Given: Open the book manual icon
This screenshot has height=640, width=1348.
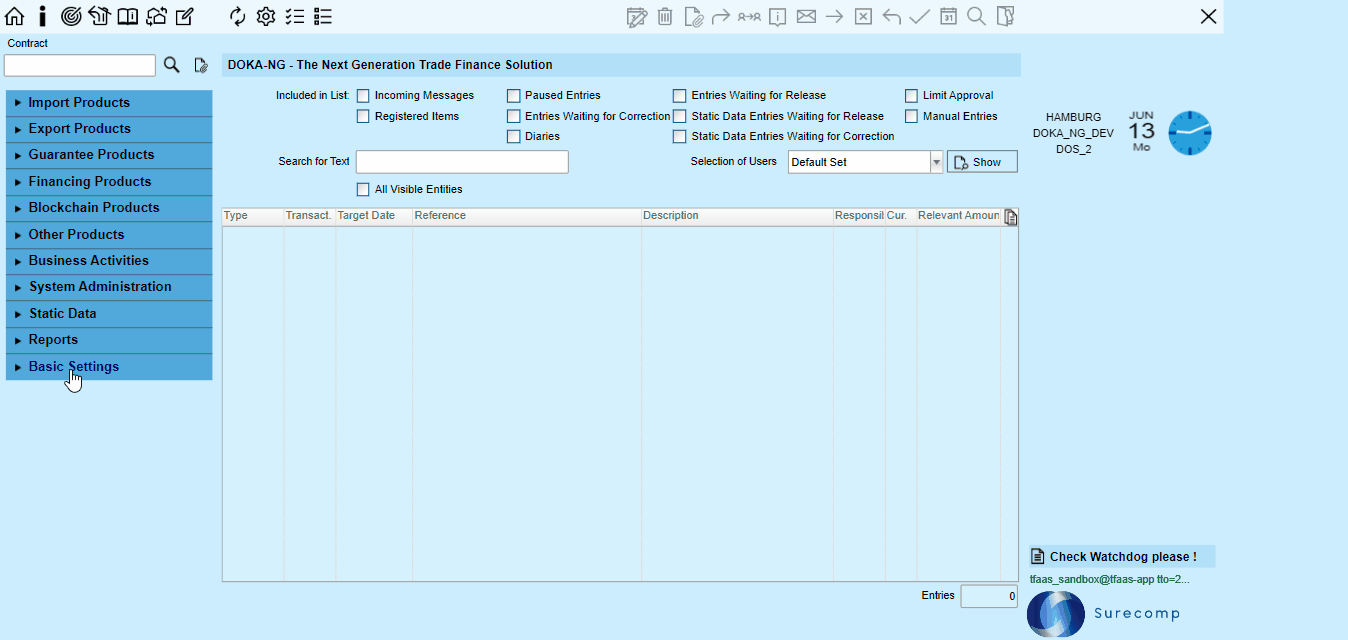Looking at the screenshot, I should tap(127, 16).
